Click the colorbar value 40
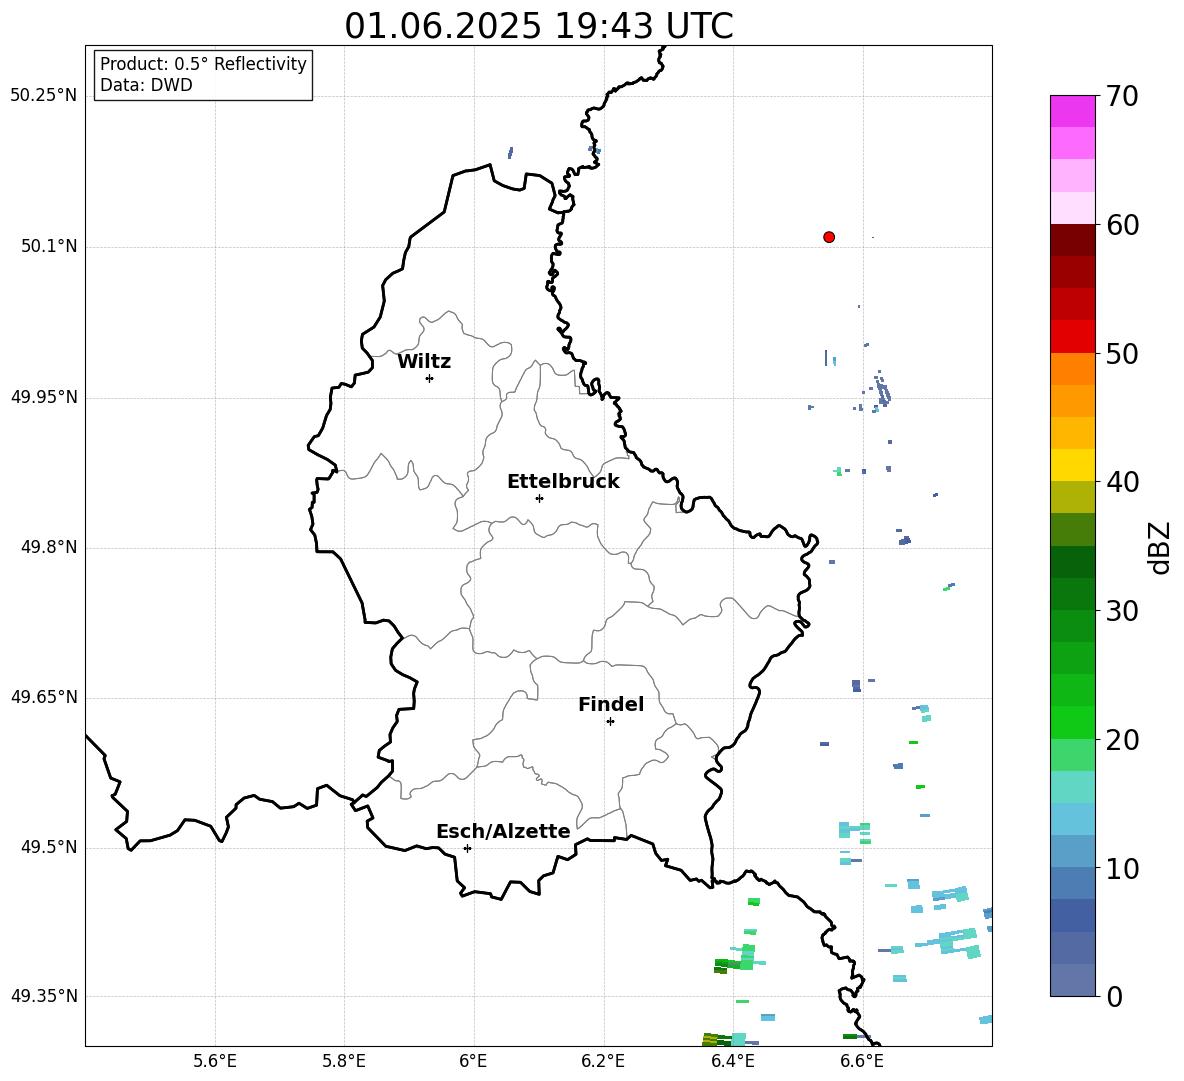The image size is (1184, 1081). (1122, 482)
